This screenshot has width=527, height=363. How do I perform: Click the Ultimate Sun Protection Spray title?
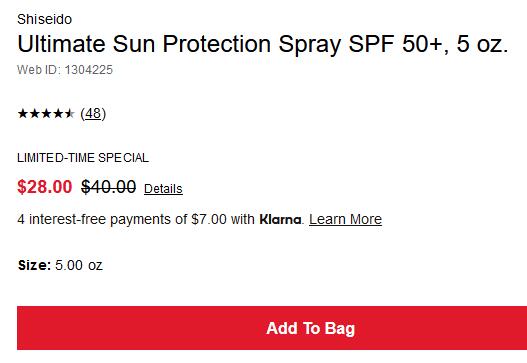[x=262, y=44]
